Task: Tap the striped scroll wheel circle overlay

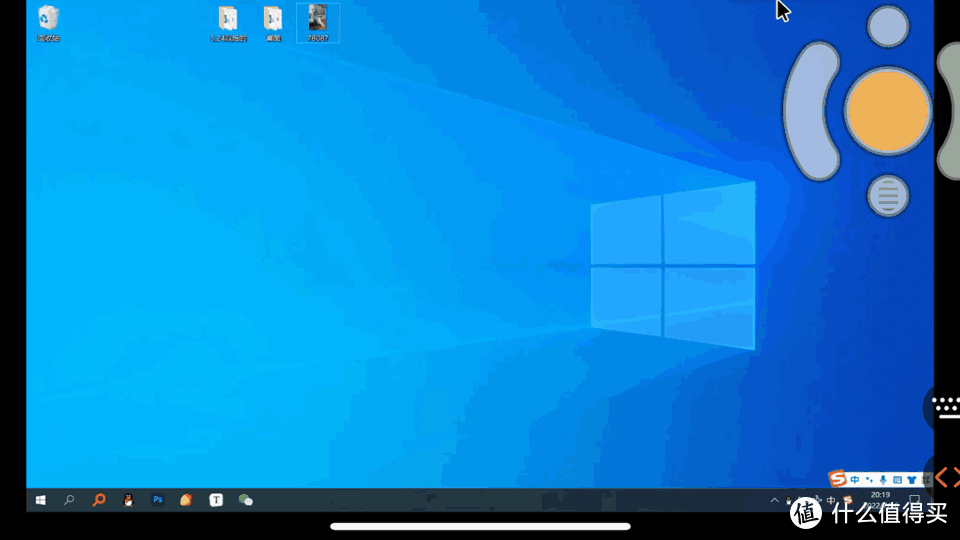Action: point(888,196)
